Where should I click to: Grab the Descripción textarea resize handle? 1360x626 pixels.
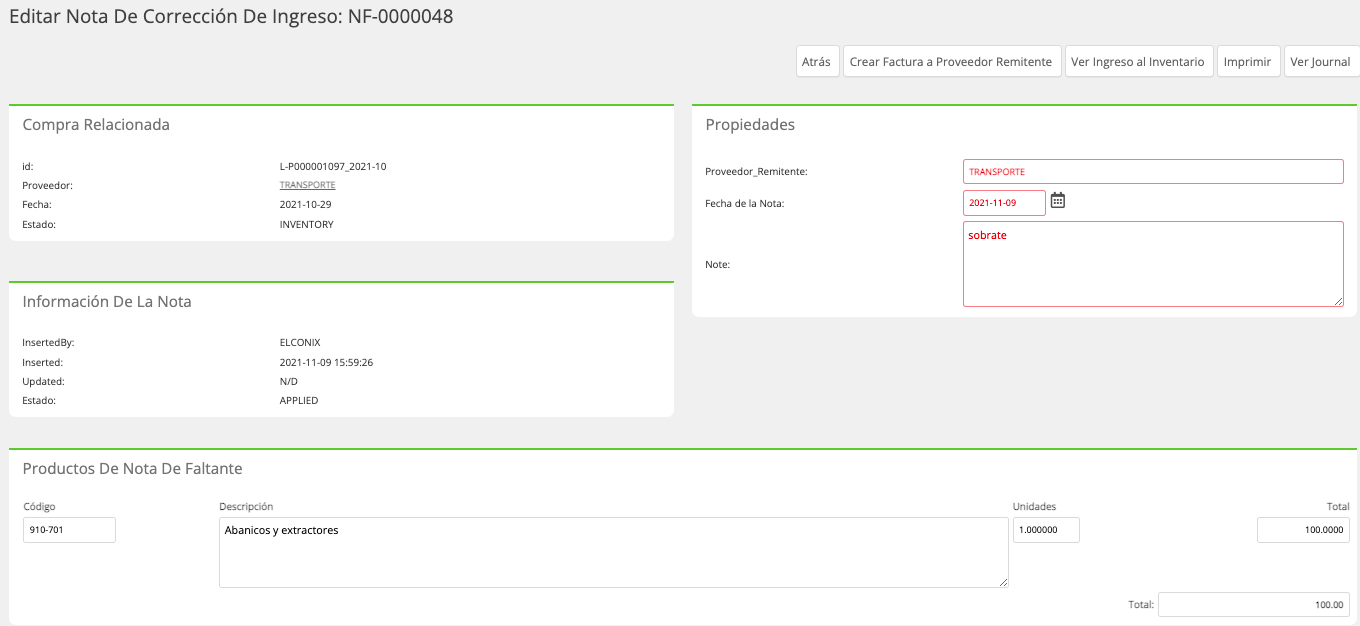(1003, 582)
